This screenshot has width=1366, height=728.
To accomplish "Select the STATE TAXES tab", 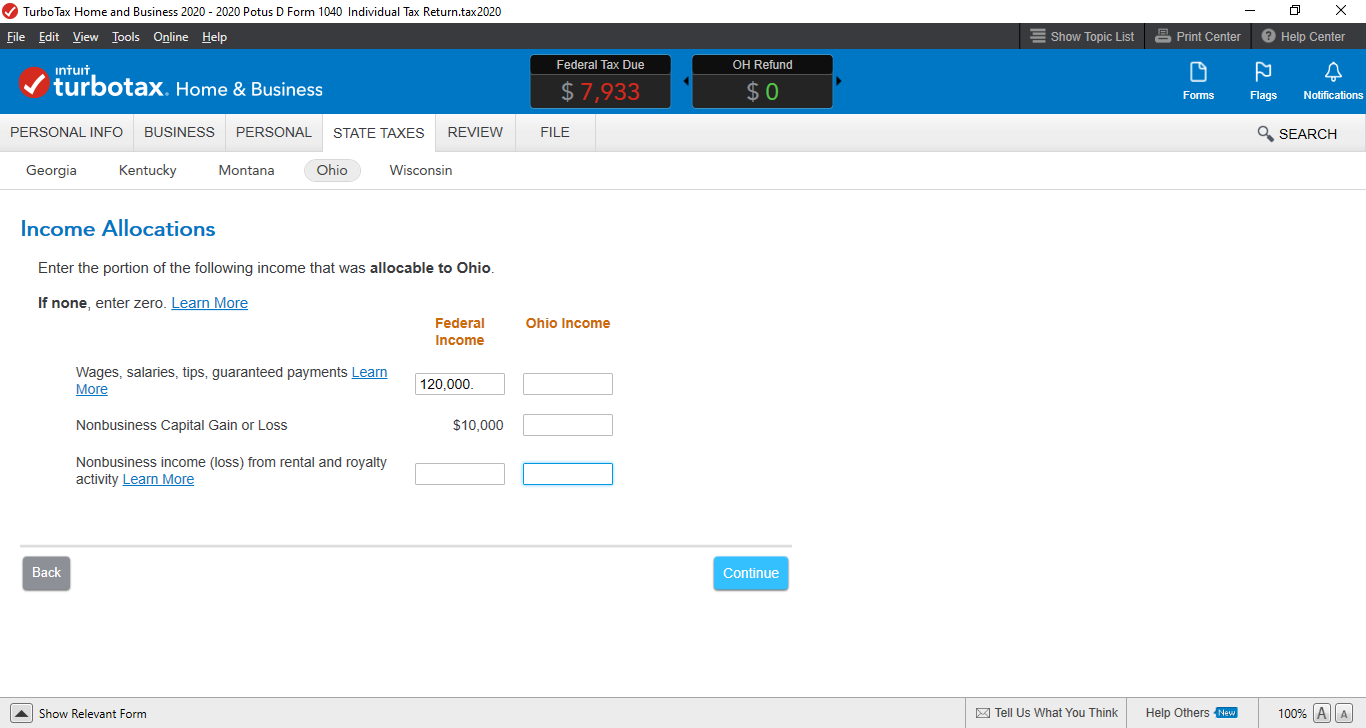I will 379,133.
